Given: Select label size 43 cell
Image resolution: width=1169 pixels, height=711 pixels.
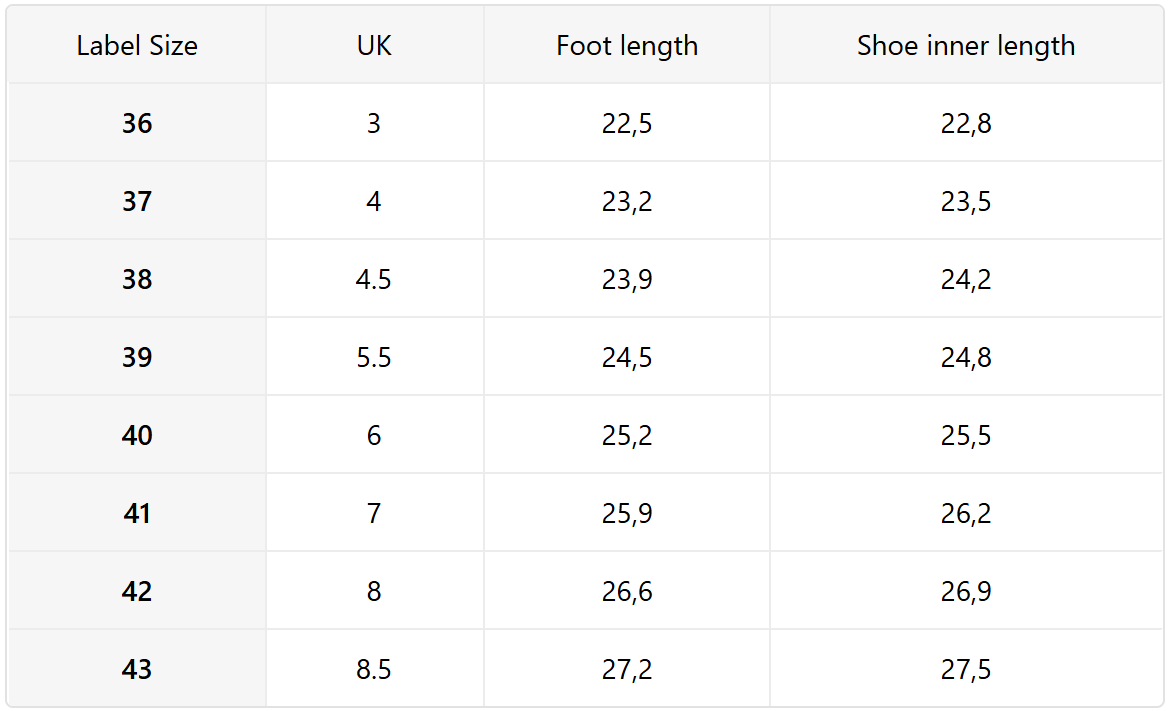Looking at the screenshot, I should (137, 670).
